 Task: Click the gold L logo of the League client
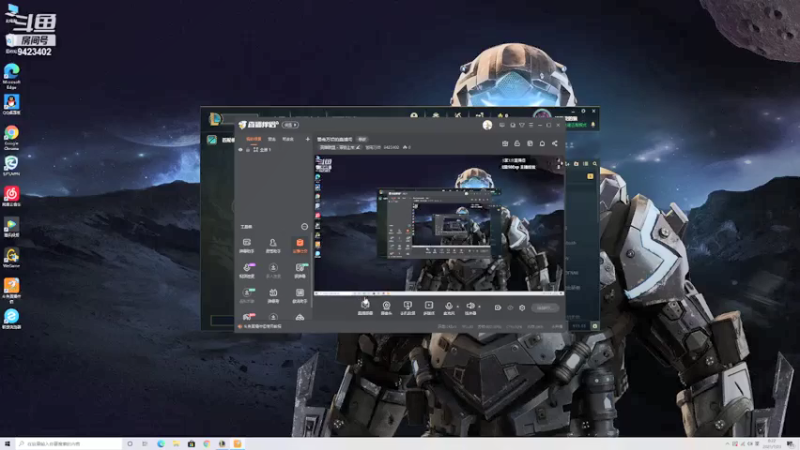[x=215, y=119]
